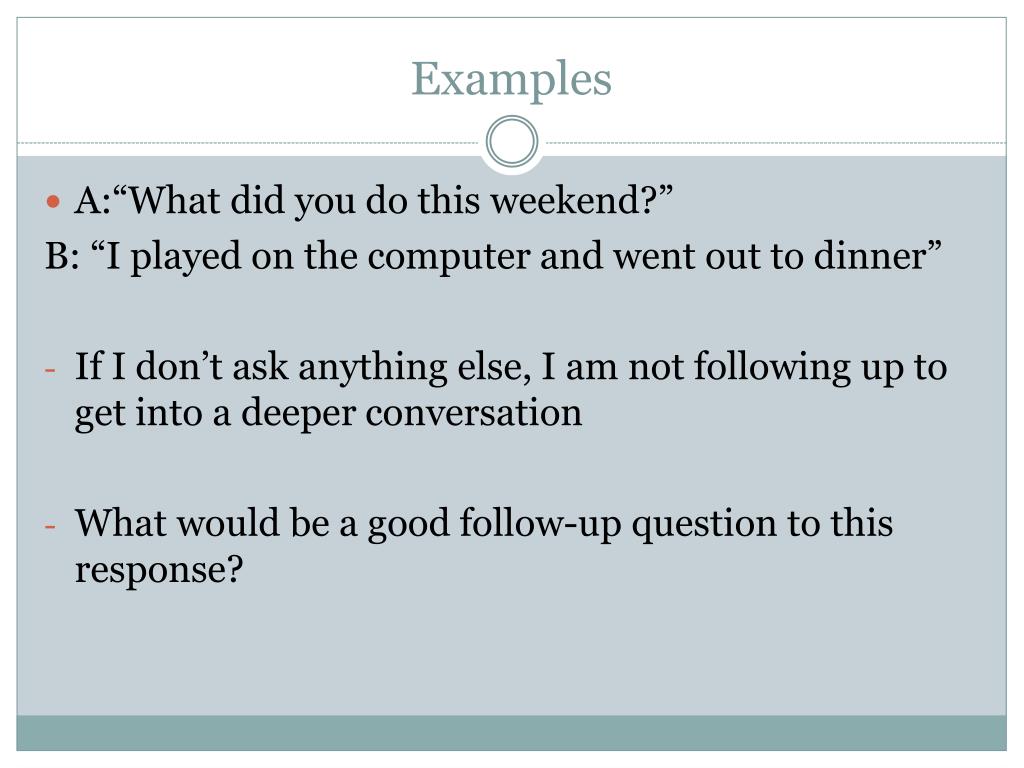Click the line "get into a deeper conversation"

[x=328, y=414]
